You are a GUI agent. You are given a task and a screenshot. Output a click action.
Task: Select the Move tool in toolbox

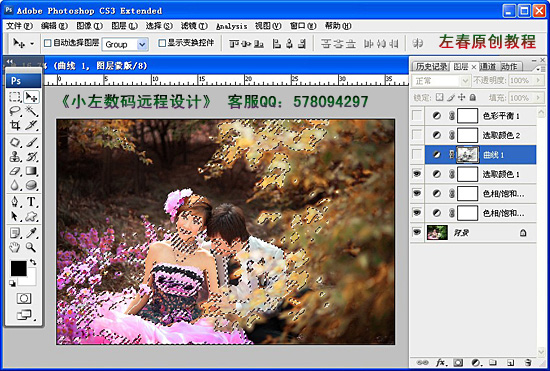(31, 97)
